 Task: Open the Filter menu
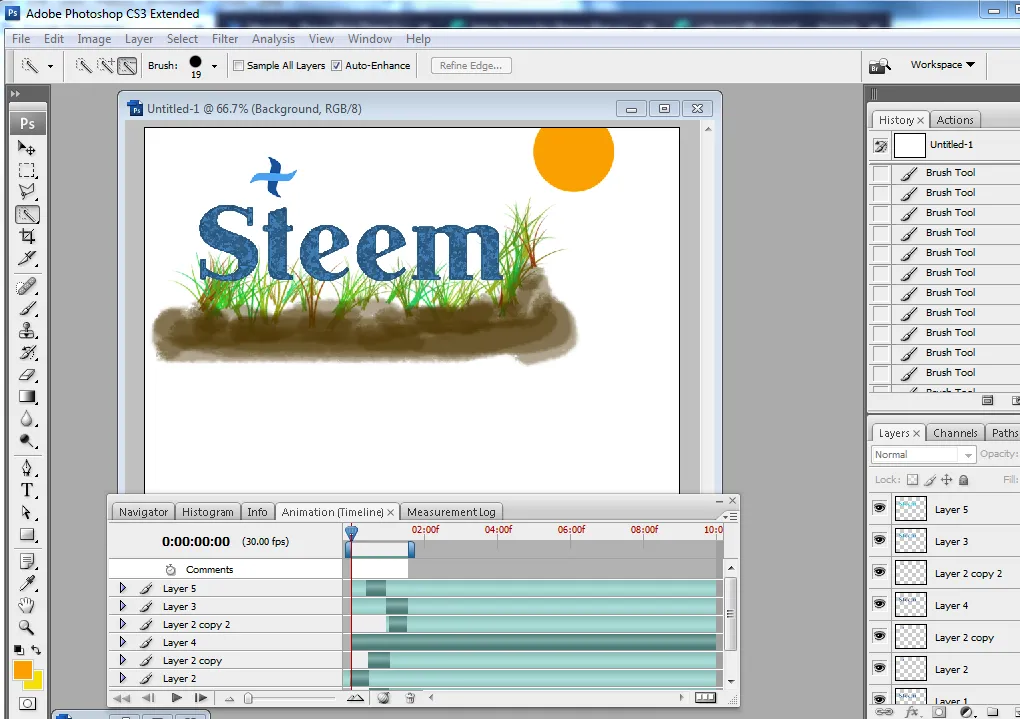point(225,39)
